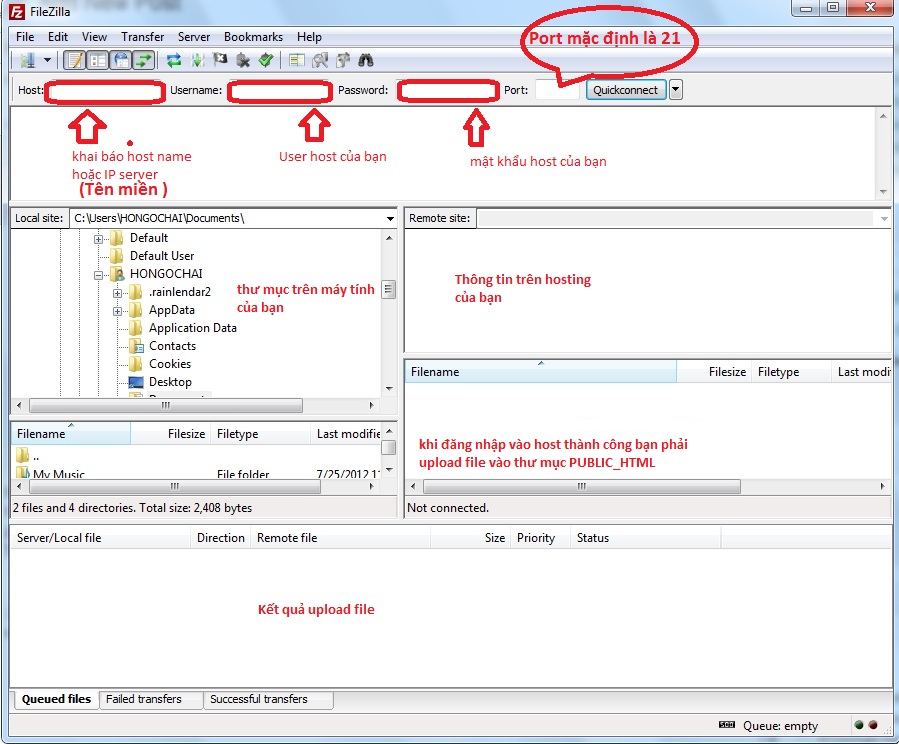Select the HONGOCHAI user folder

coord(166,273)
